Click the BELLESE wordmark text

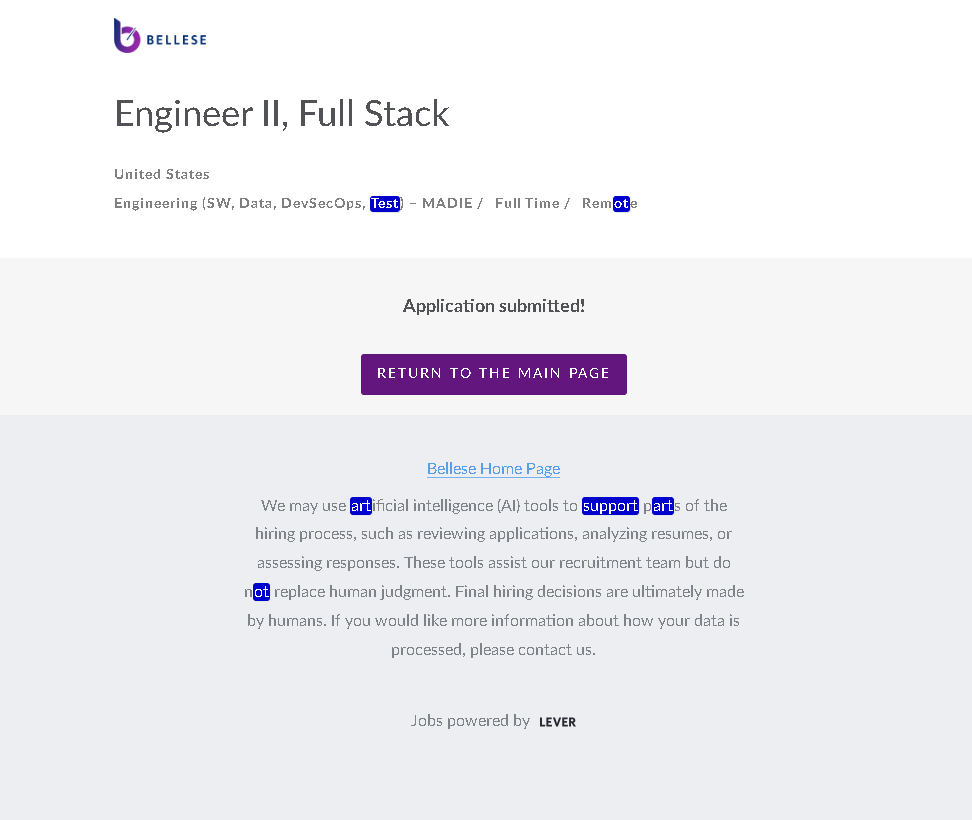[176, 41]
